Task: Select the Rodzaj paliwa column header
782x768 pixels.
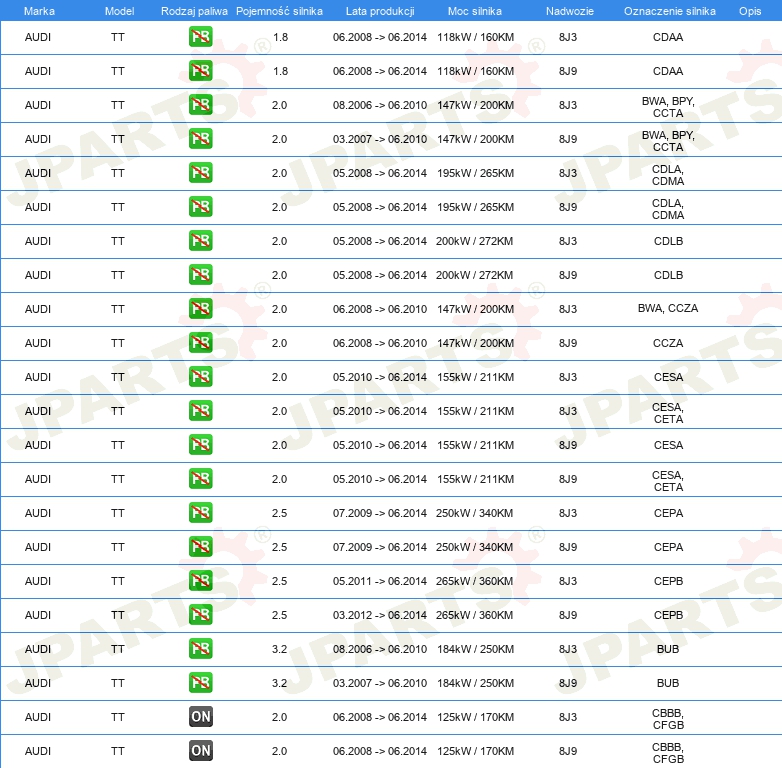Action: (x=194, y=11)
